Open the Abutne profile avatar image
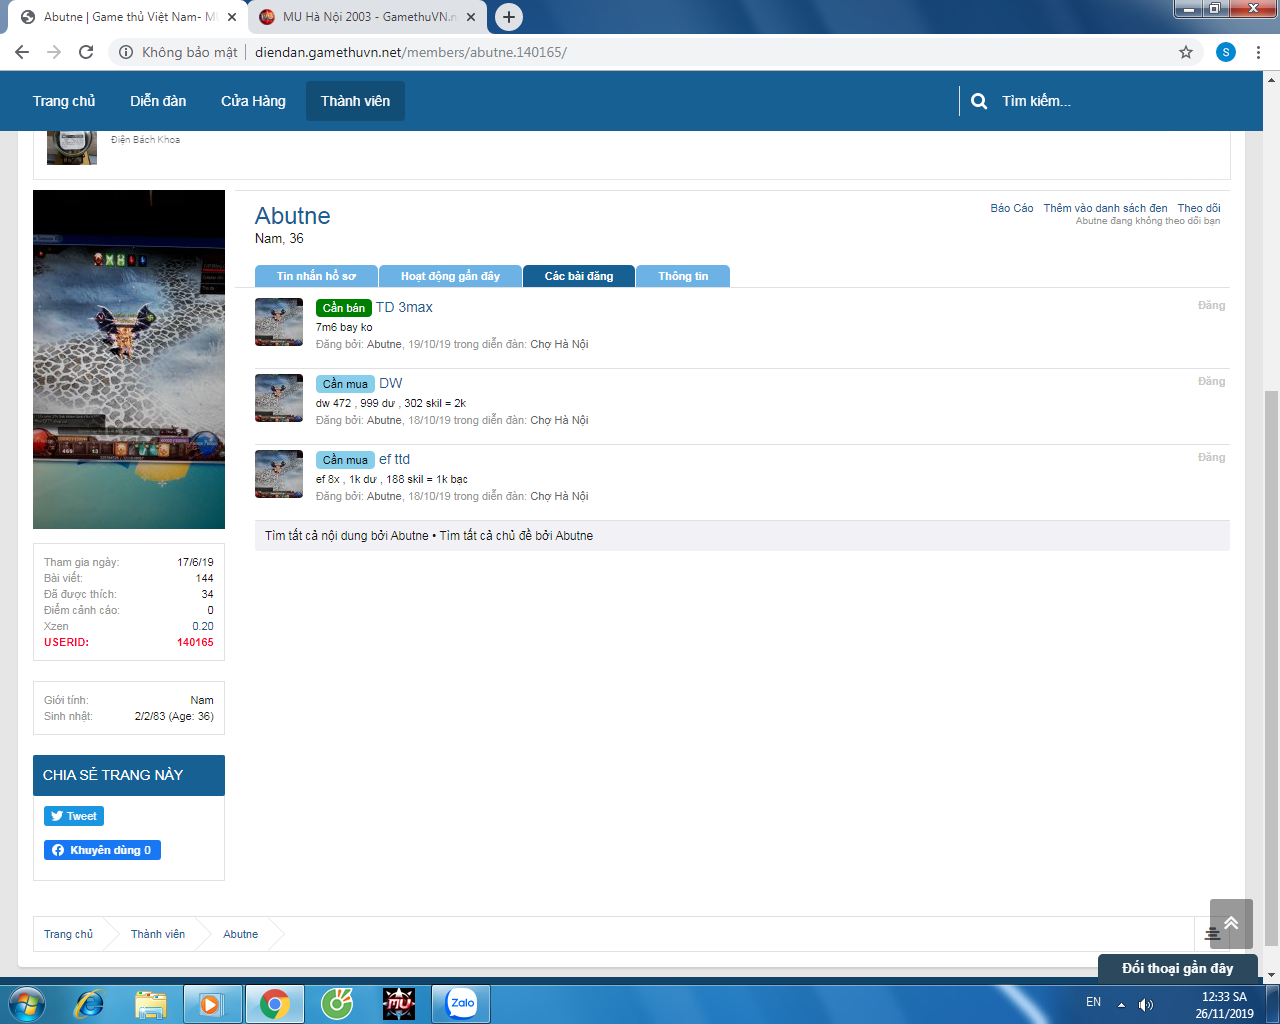Image resolution: width=1280 pixels, height=1024 pixels. (129, 359)
